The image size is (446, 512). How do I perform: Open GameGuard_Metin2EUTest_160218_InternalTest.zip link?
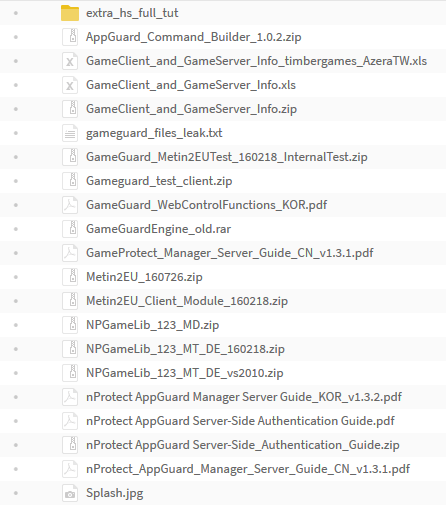tap(227, 157)
